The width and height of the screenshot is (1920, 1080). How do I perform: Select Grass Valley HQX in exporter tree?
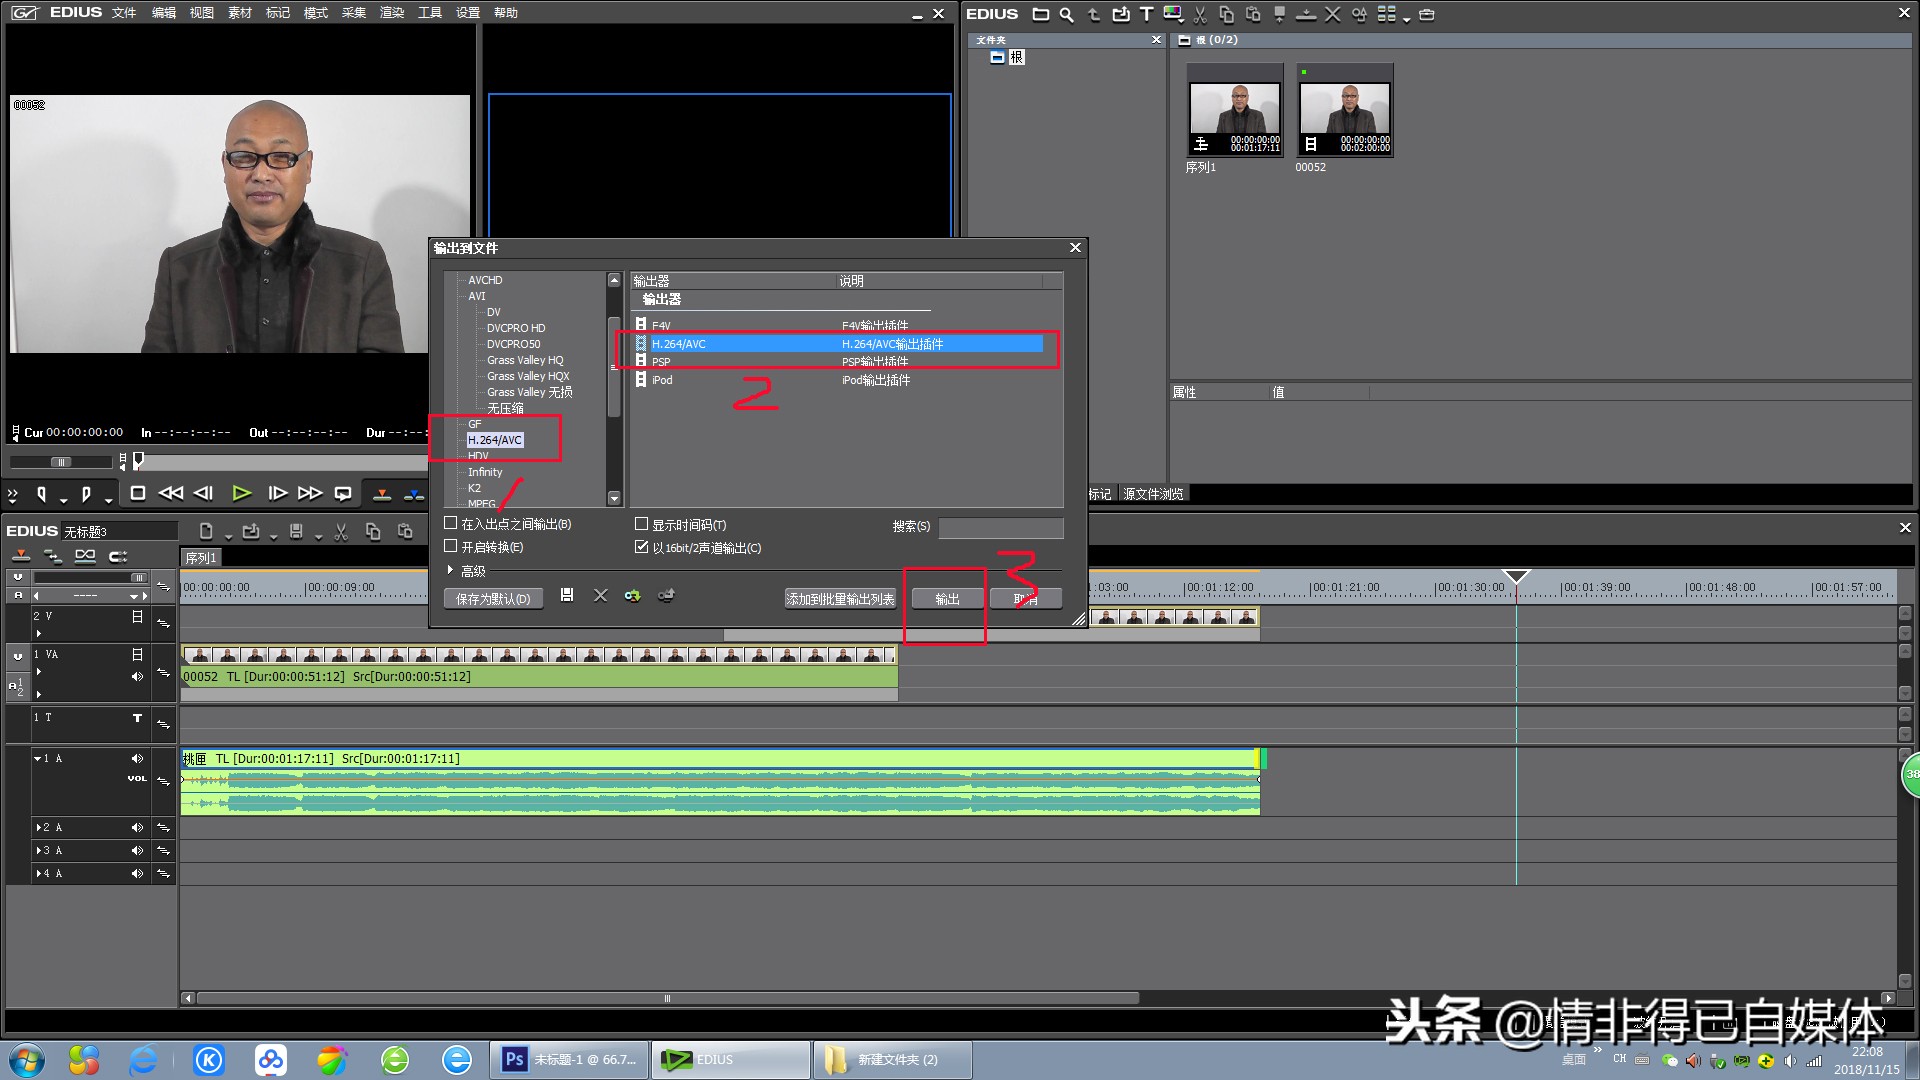pyautogui.click(x=528, y=376)
